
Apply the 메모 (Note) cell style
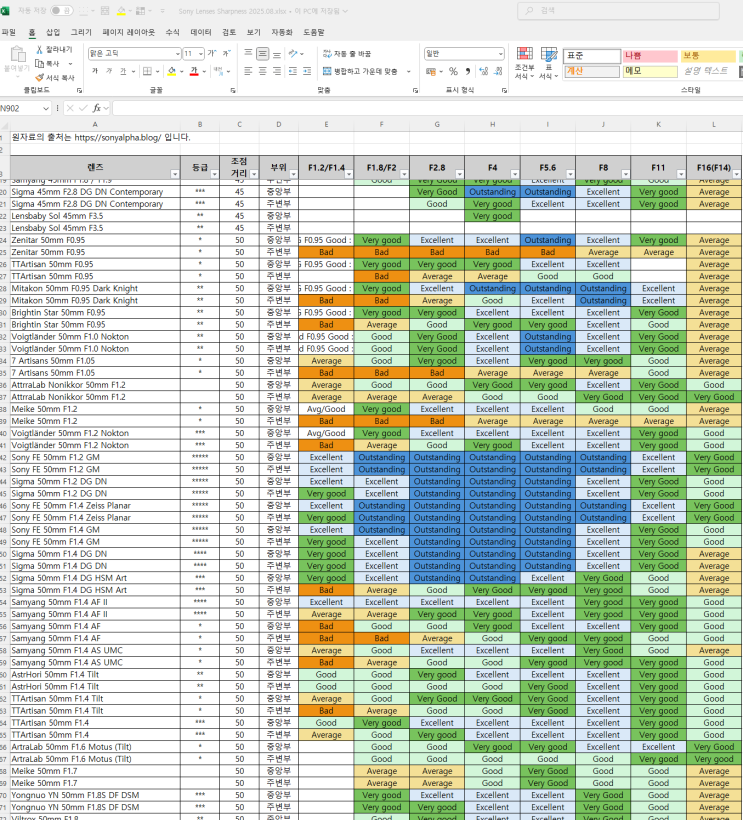click(650, 71)
